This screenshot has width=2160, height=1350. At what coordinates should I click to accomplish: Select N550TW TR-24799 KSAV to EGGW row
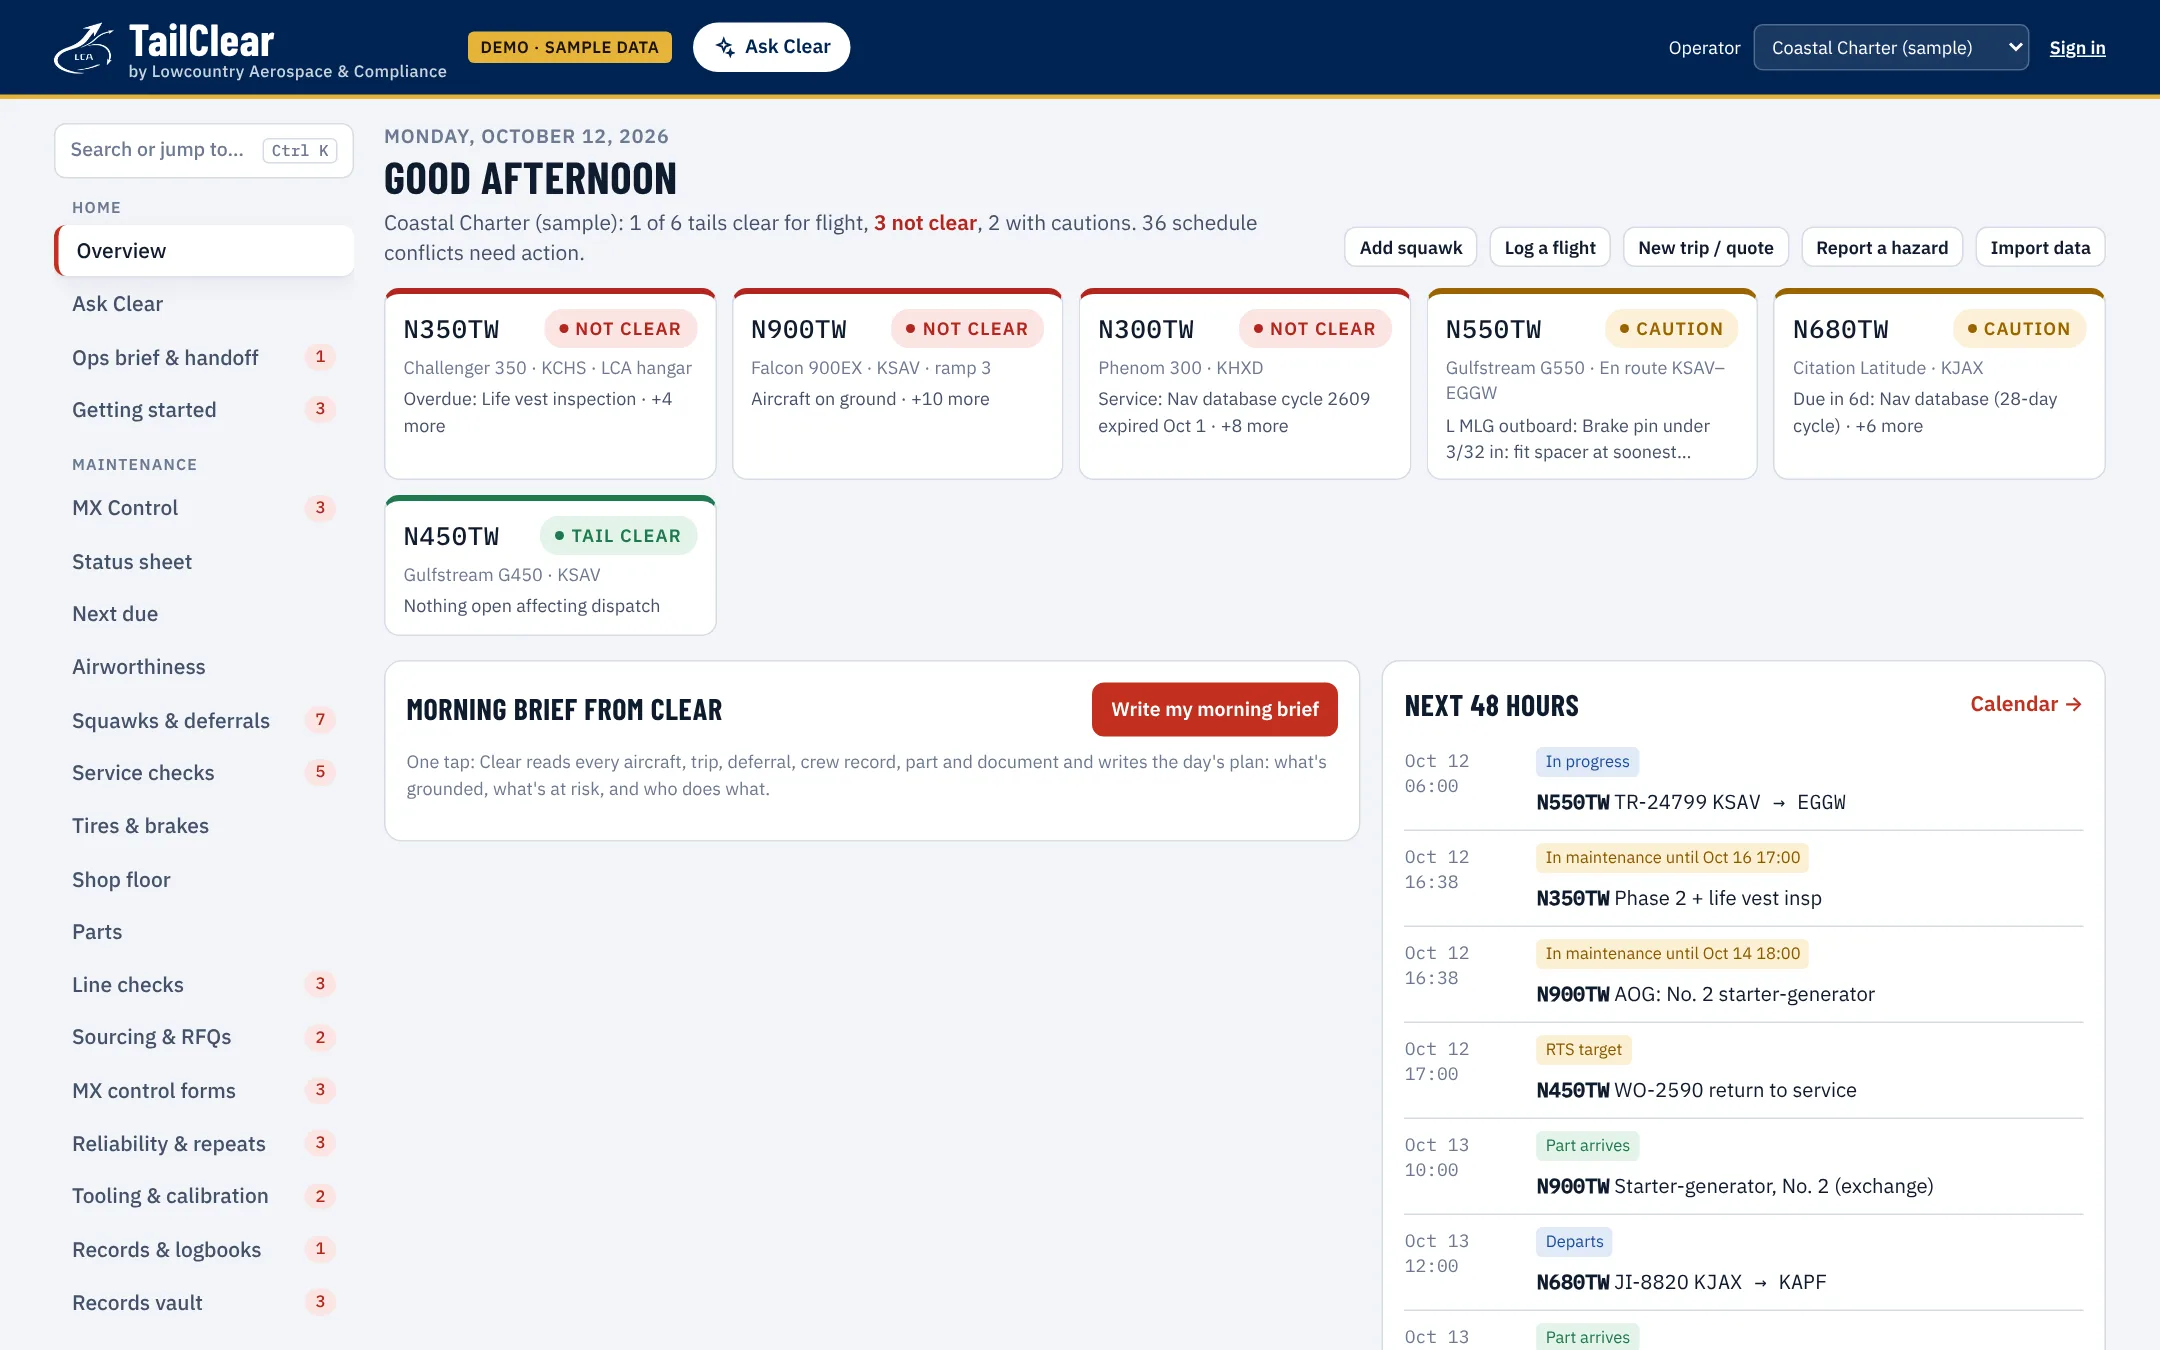click(1743, 782)
